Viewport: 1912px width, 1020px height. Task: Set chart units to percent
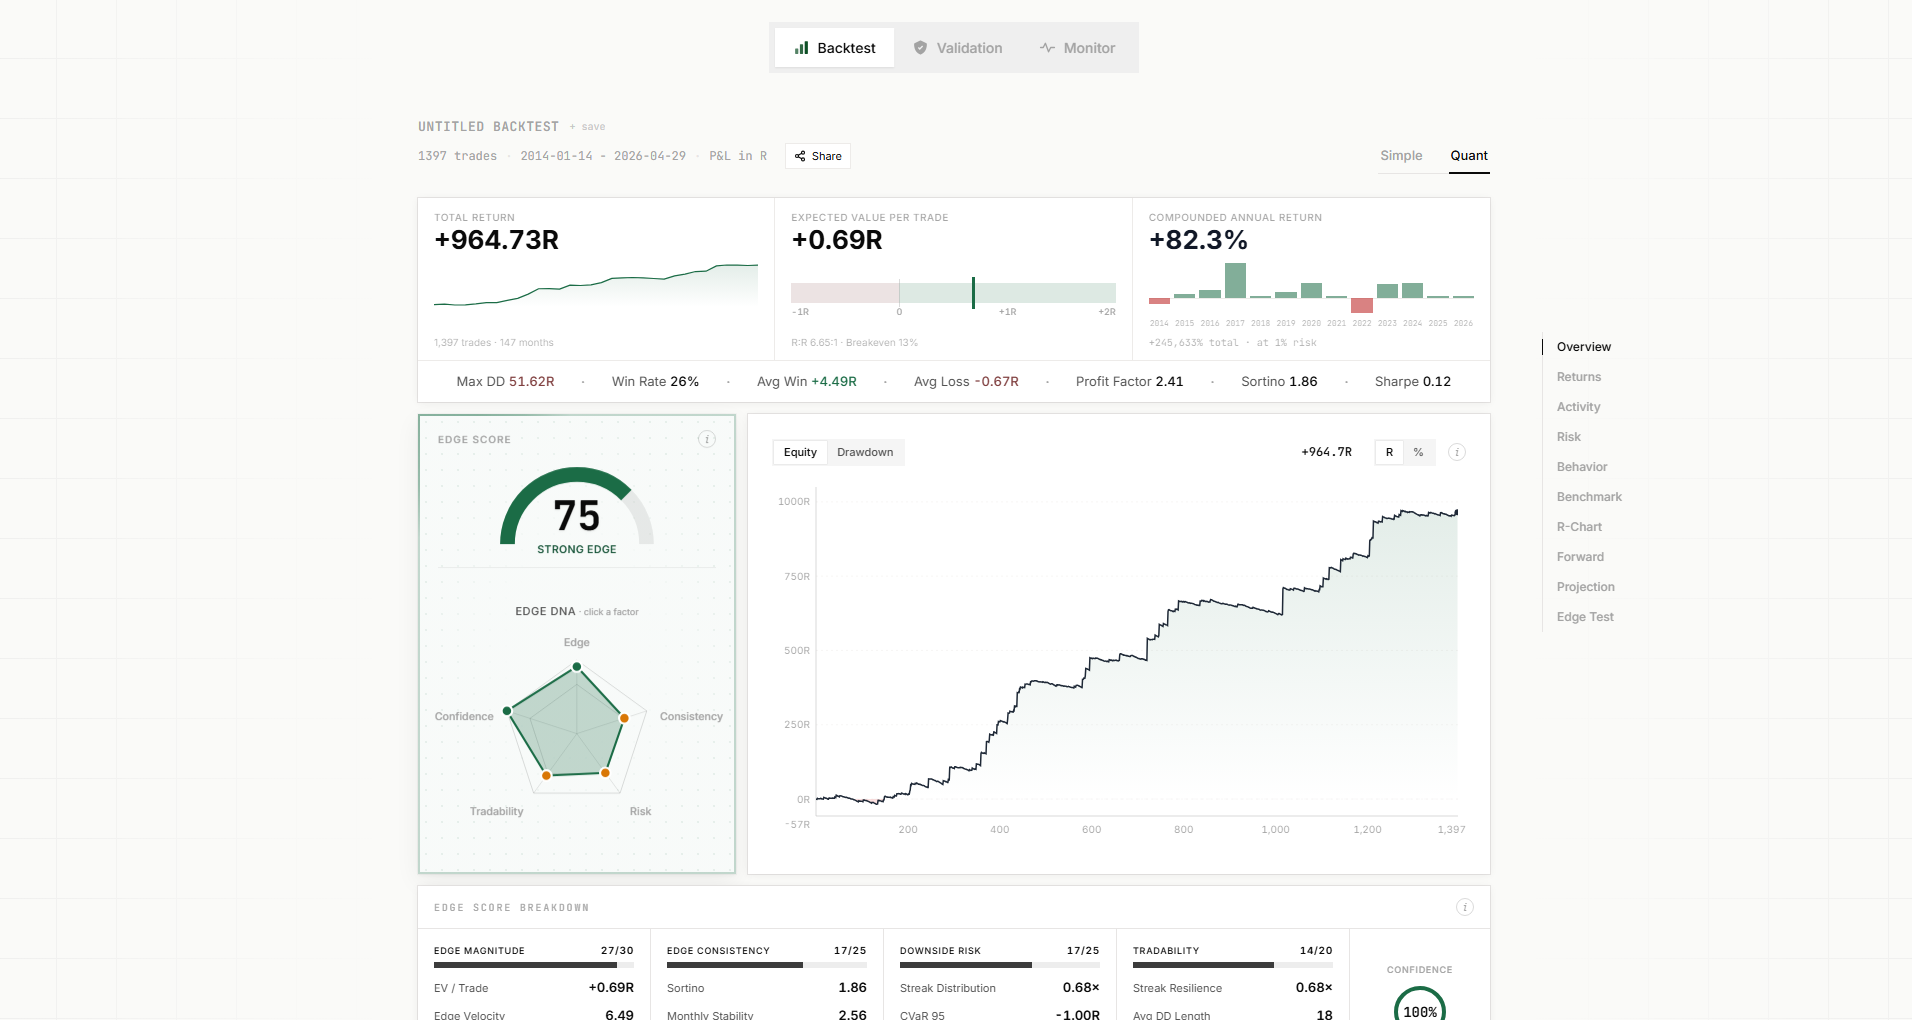pyautogui.click(x=1418, y=452)
